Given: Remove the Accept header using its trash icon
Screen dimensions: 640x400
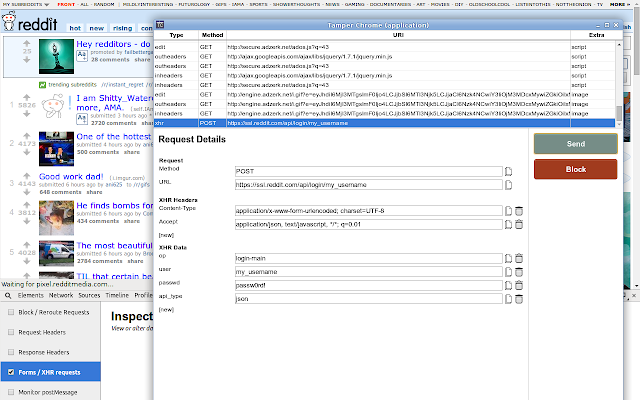Looking at the screenshot, I should (519, 226).
